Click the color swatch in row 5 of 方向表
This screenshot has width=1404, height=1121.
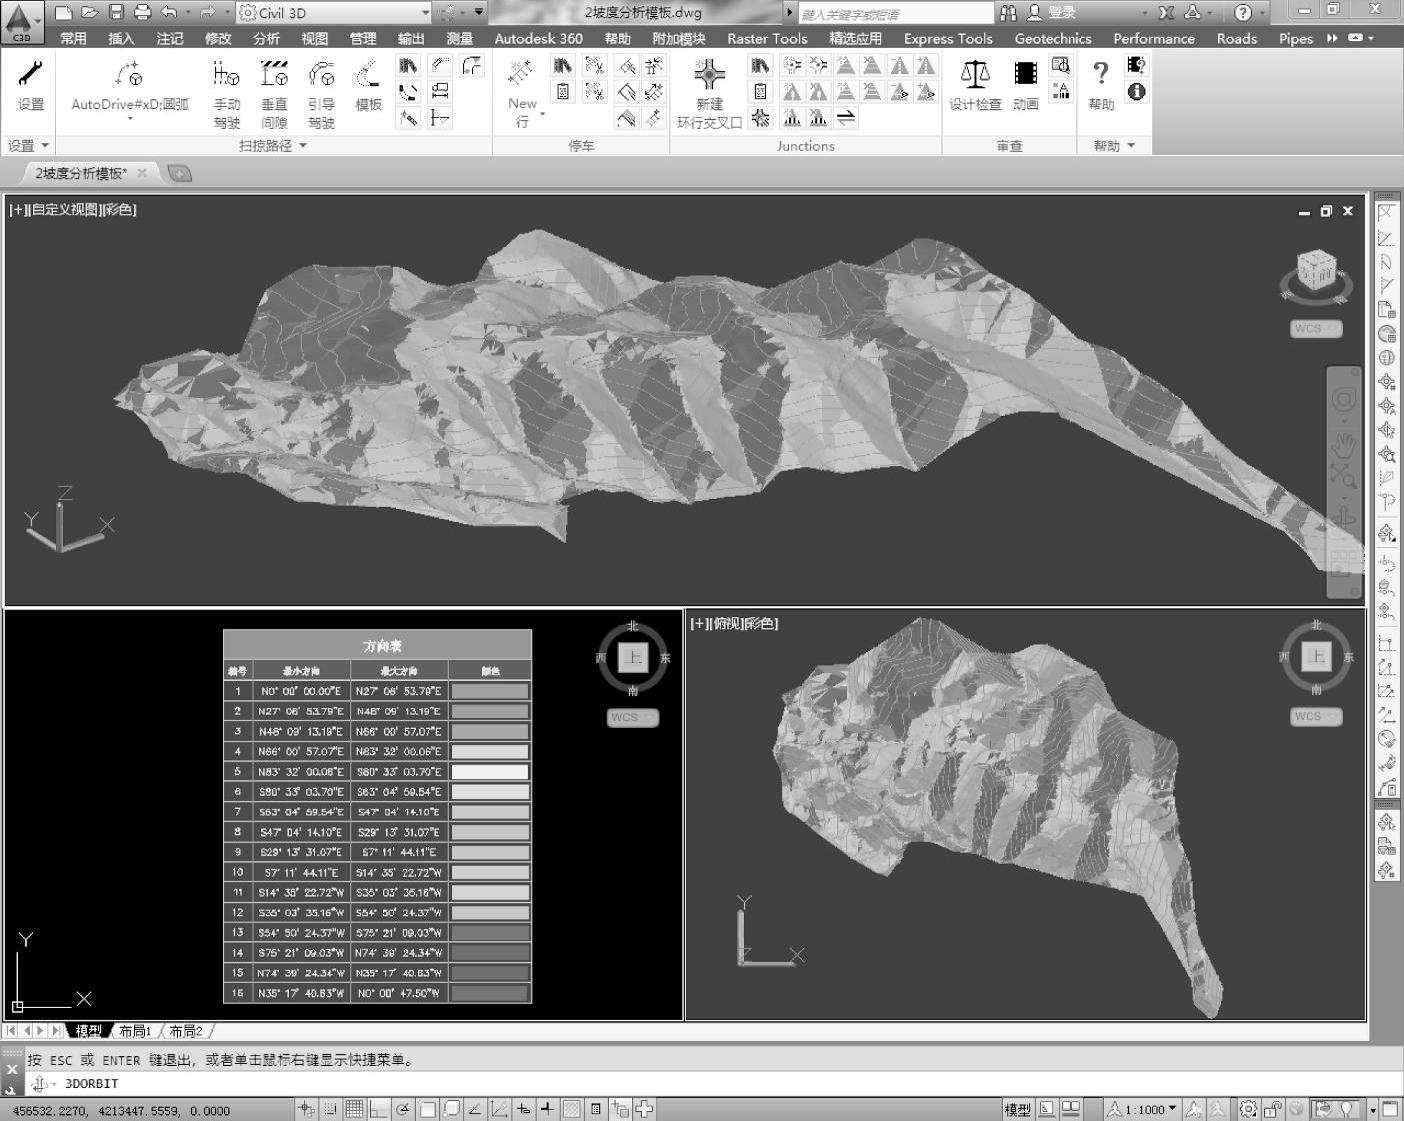(490, 772)
